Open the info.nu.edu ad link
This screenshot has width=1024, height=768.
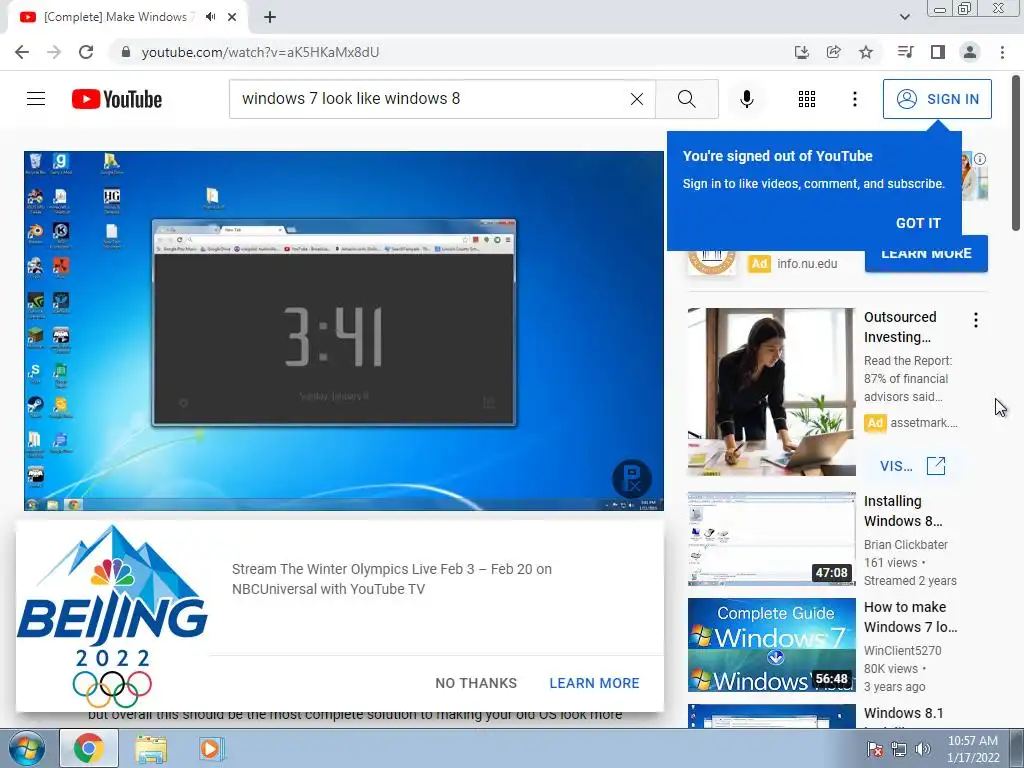(x=807, y=264)
